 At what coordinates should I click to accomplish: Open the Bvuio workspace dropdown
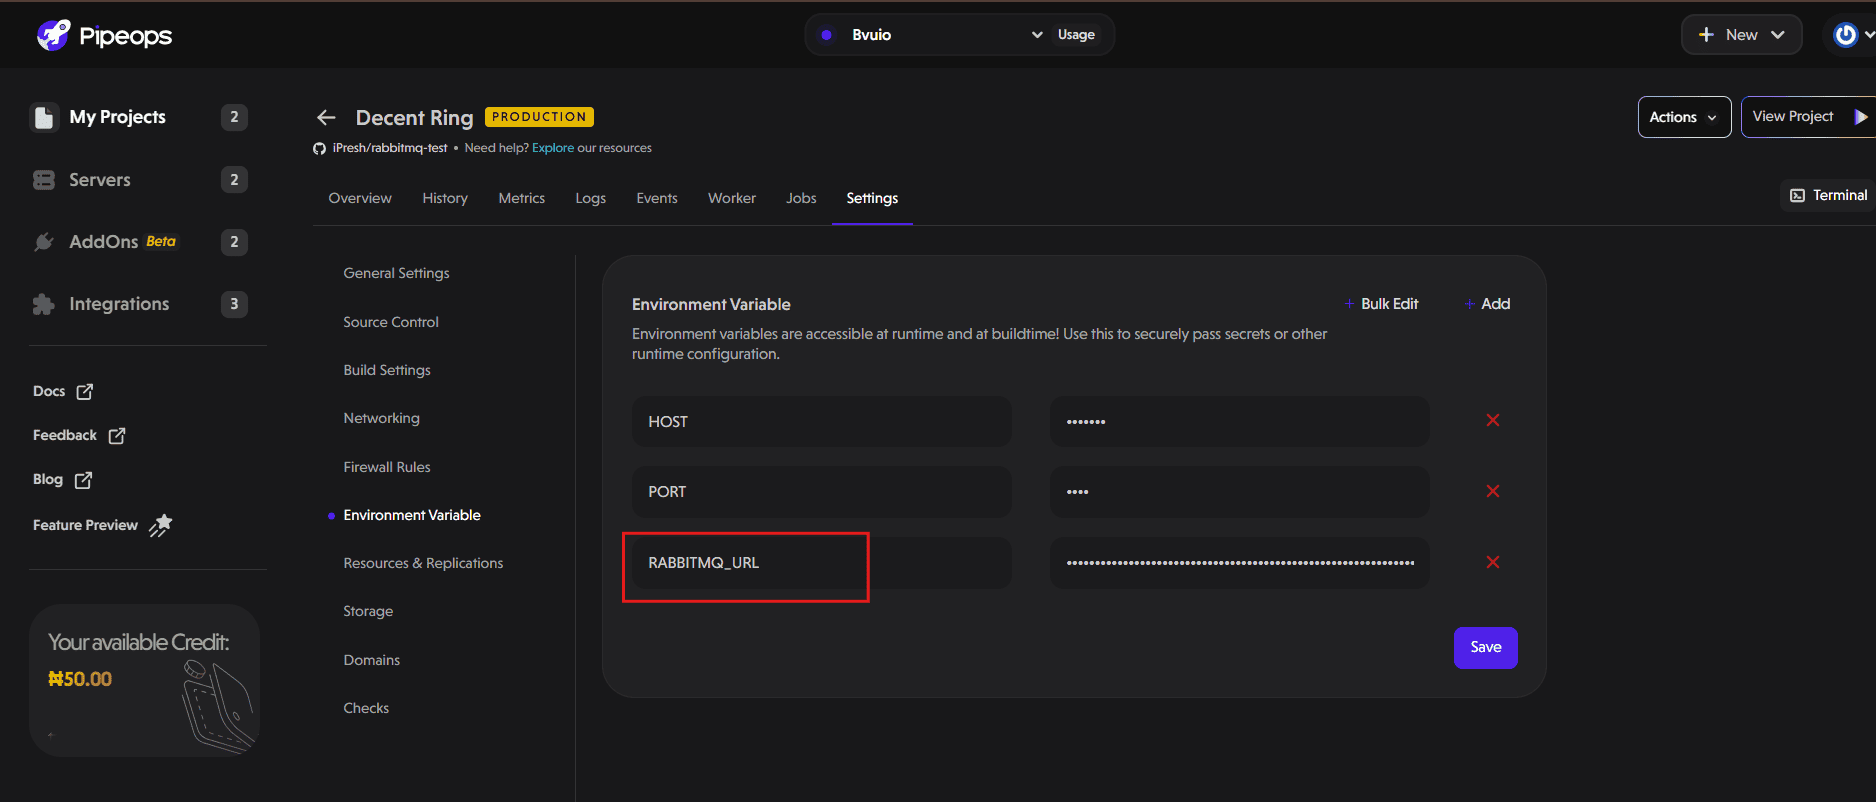pos(930,35)
